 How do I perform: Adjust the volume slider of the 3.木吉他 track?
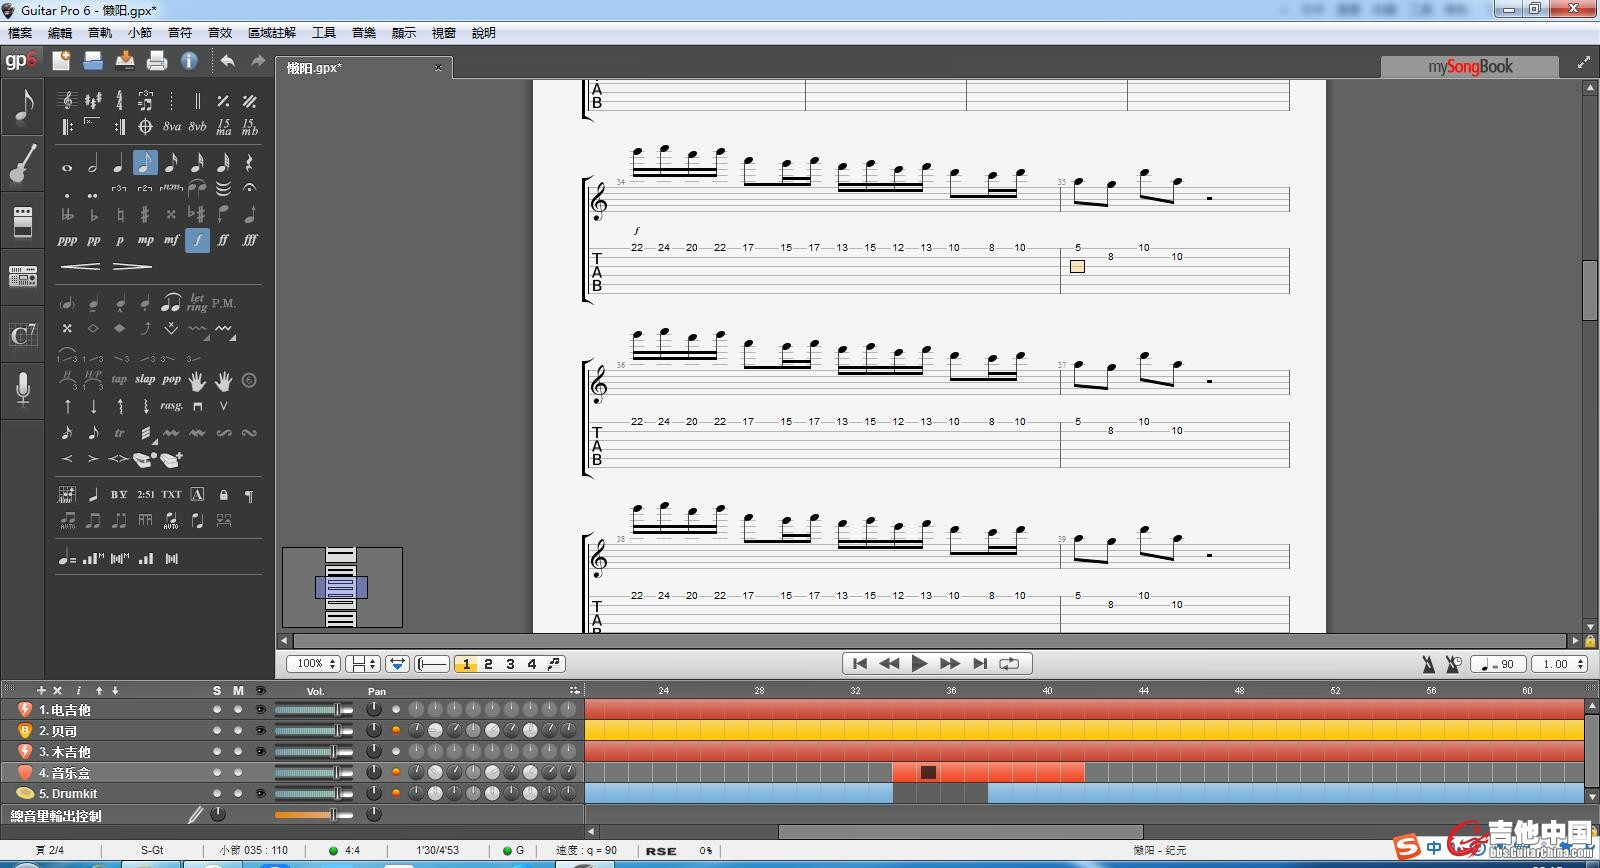[313, 752]
